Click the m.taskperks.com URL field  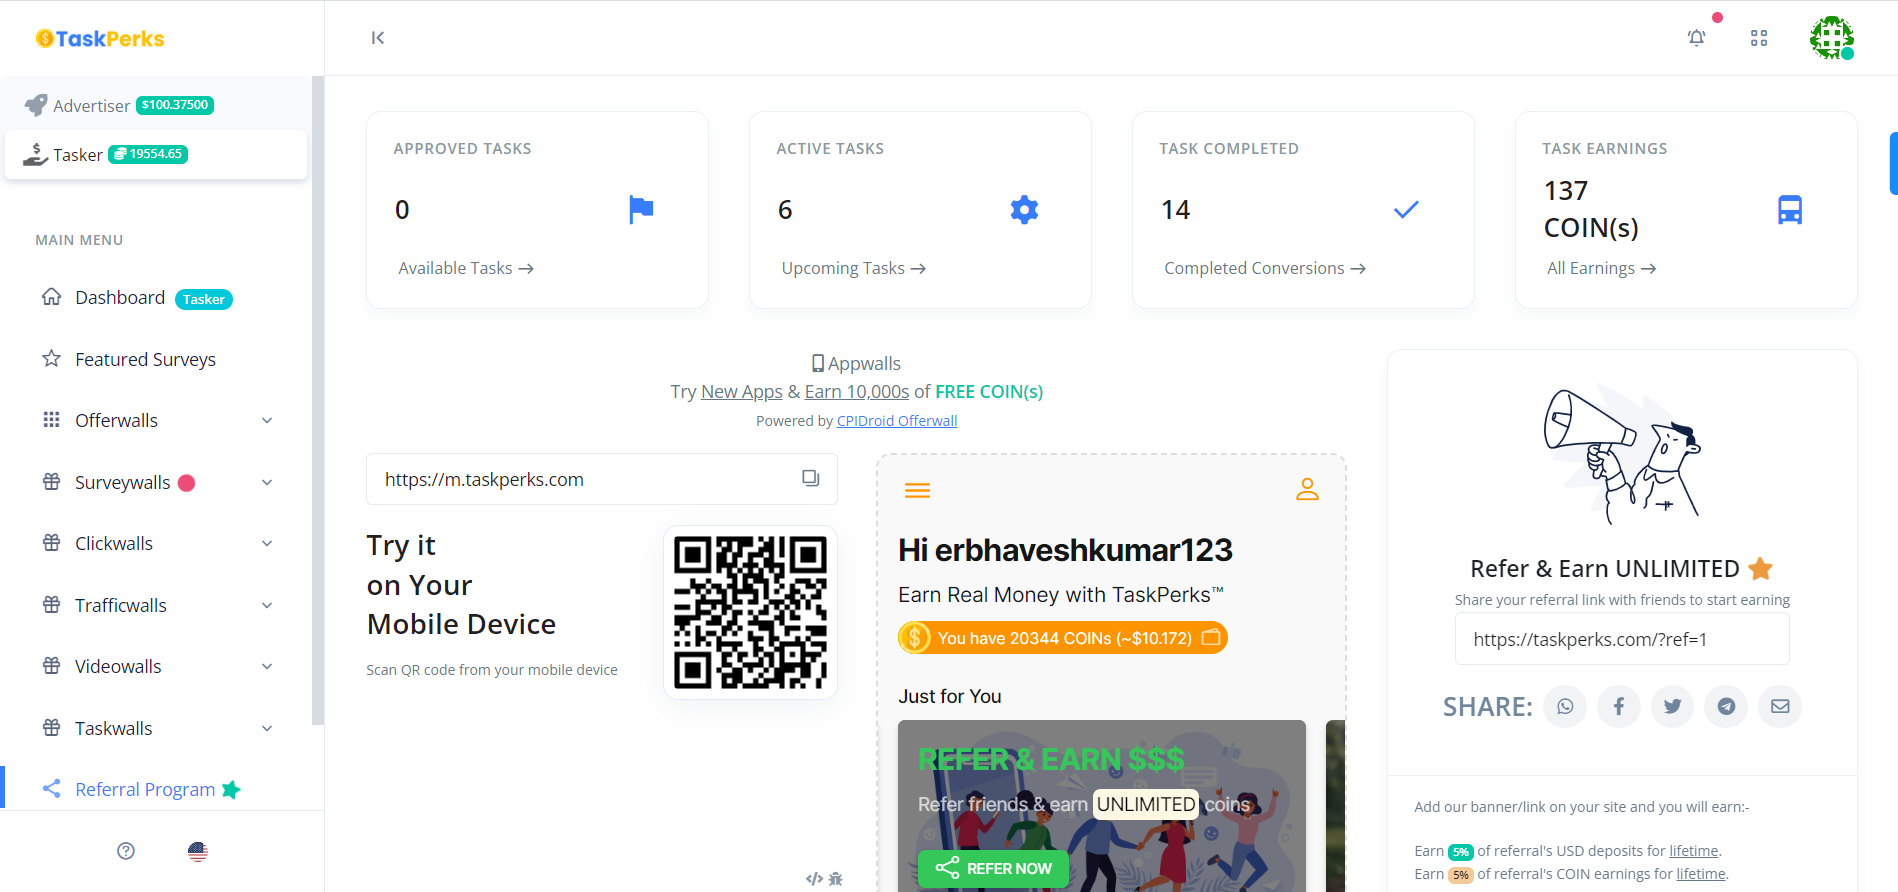602,479
